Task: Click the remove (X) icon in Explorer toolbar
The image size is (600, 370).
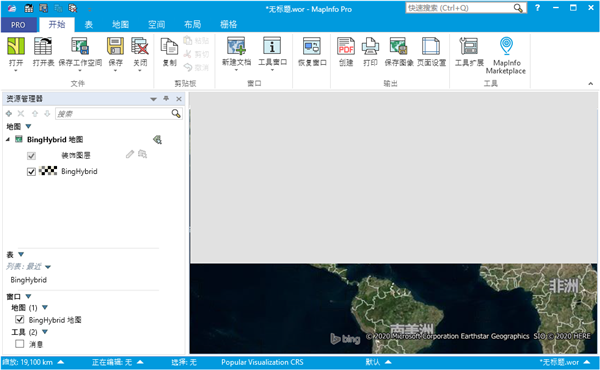Action: coord(21,114)
